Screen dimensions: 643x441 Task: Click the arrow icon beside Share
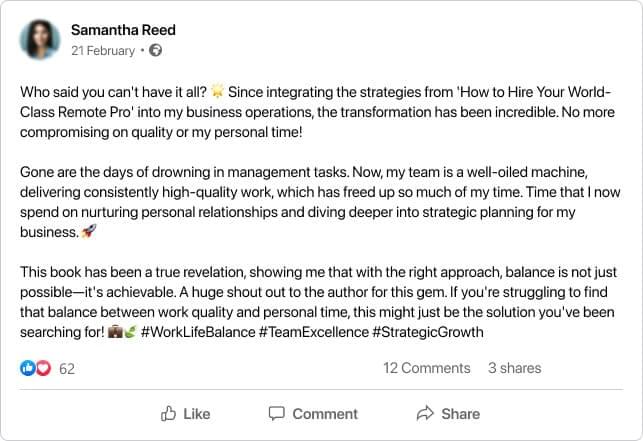pos(424,413)
